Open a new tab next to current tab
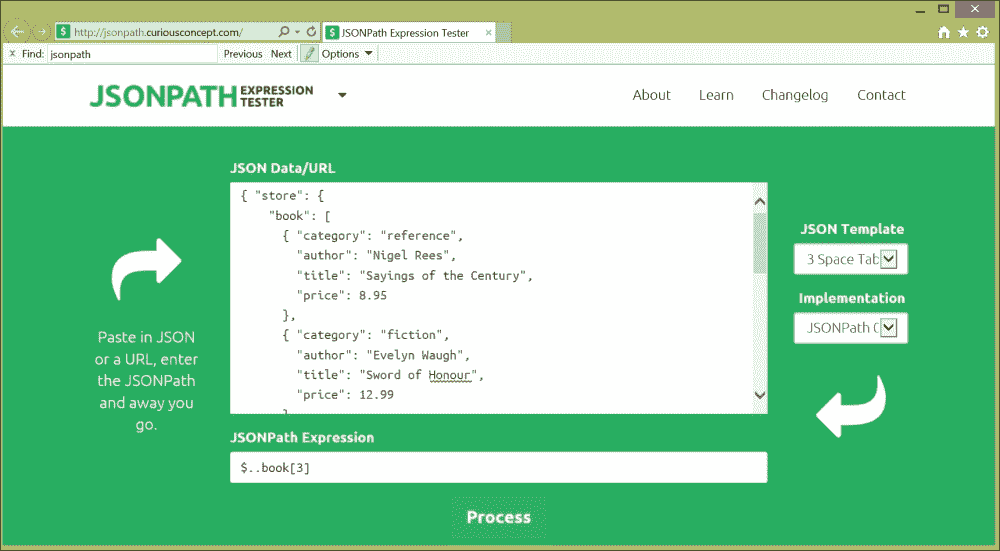The image size is (1000, 551). coord(504,33)
